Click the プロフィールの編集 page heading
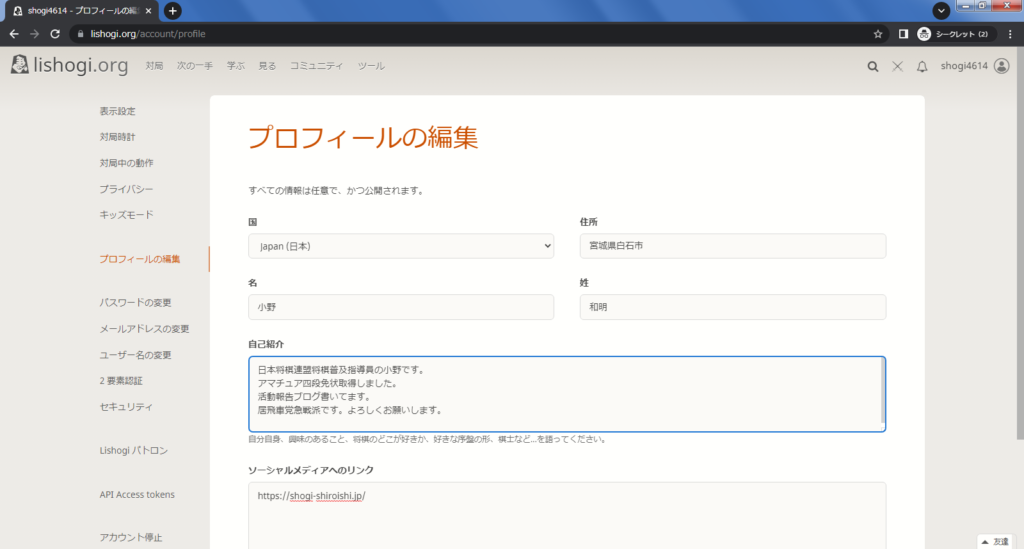1024x549 pixels. click(363, 138)
